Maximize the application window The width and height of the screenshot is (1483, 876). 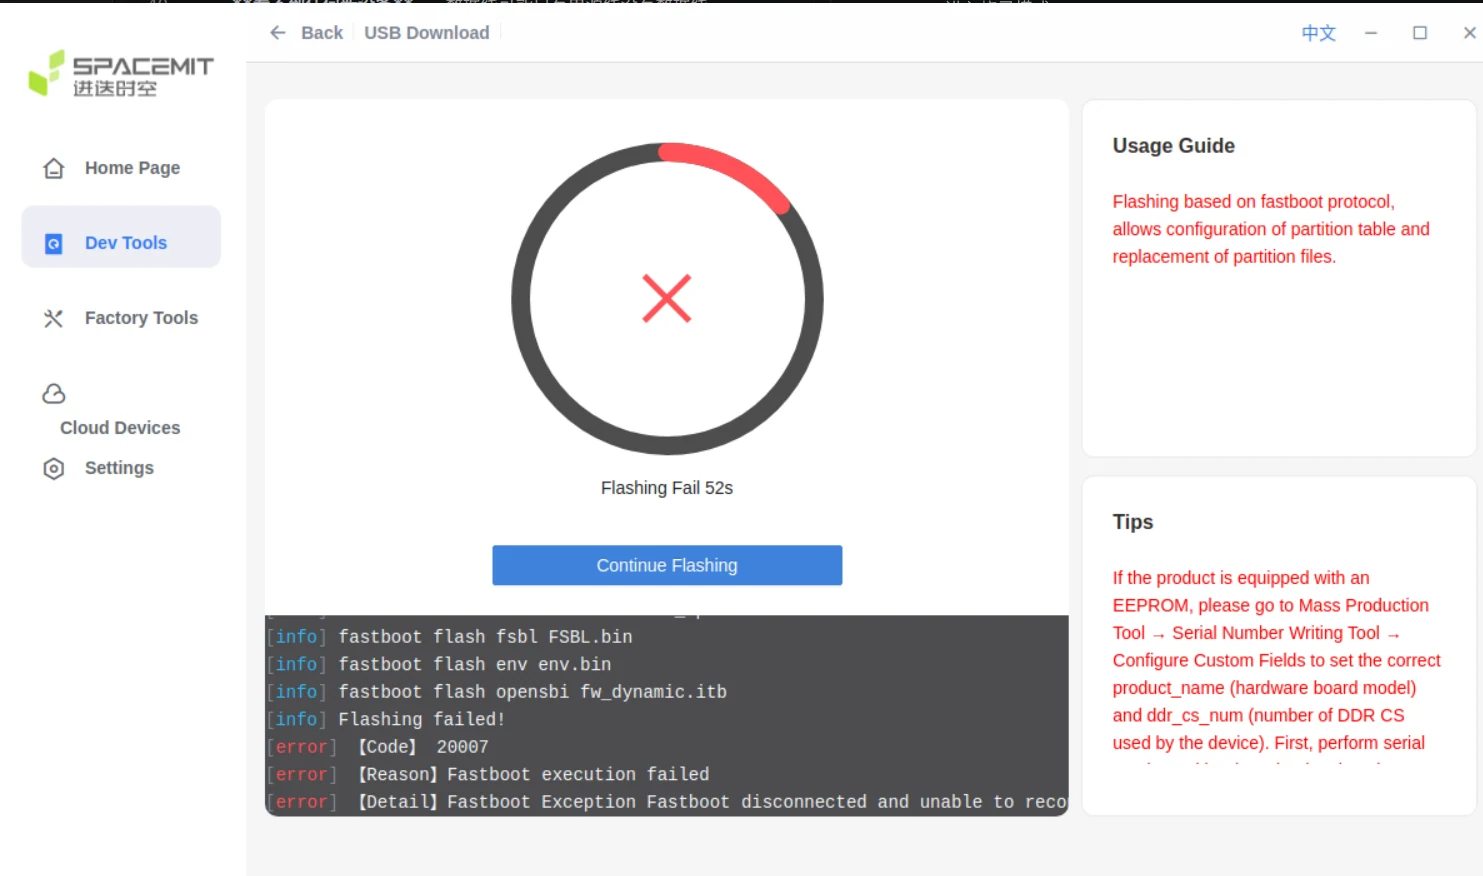pyautogui.click(x=1420, y=33)
